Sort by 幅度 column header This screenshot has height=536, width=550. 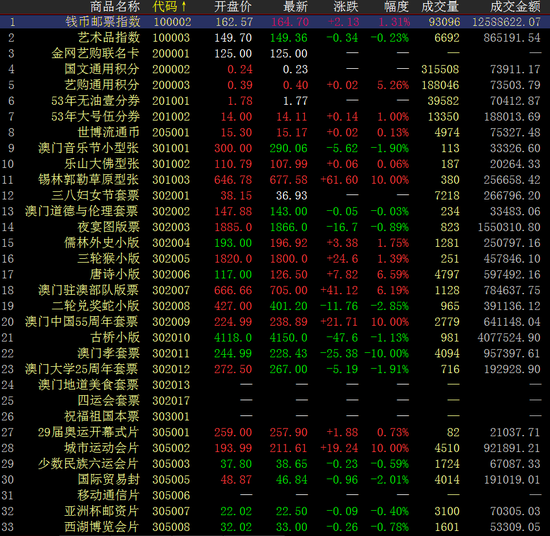click(x=396, y=6)
